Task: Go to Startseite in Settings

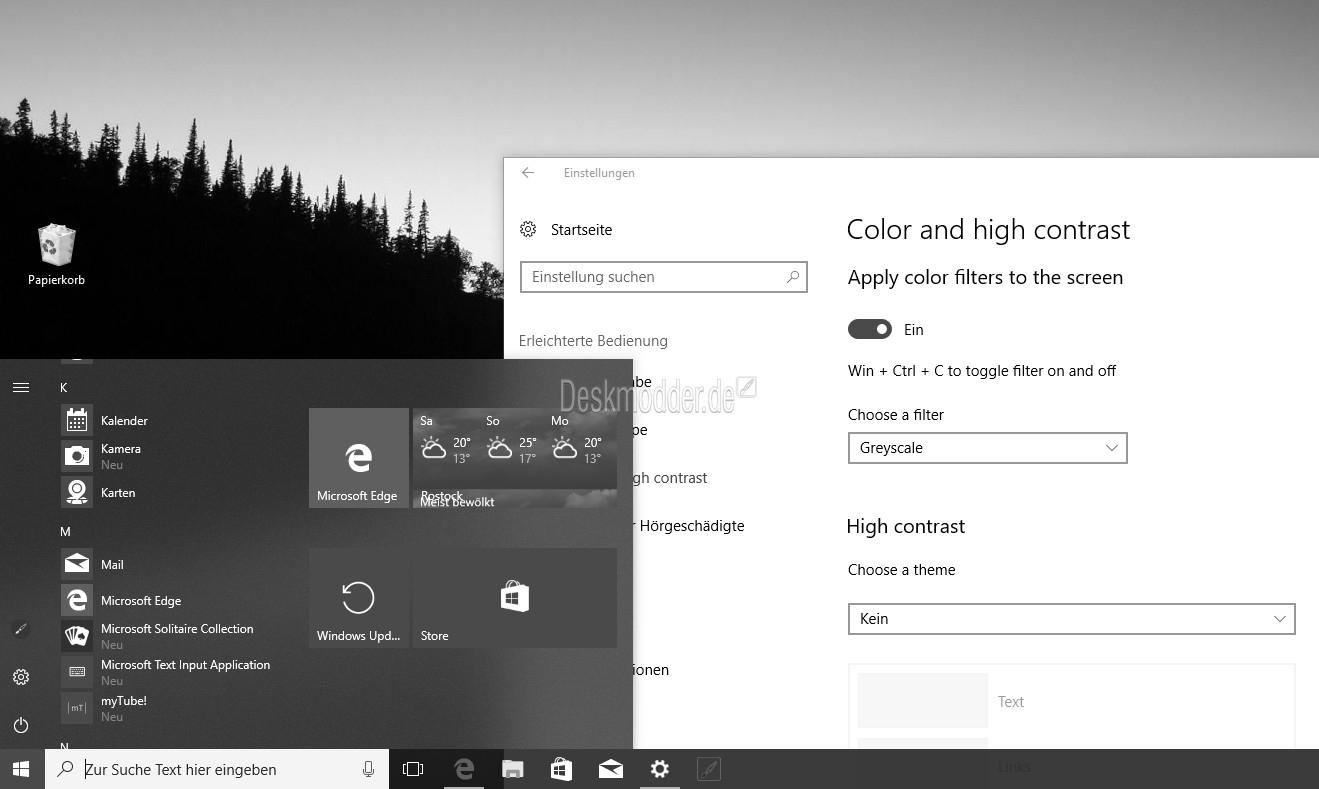Action: click(566, 230)
